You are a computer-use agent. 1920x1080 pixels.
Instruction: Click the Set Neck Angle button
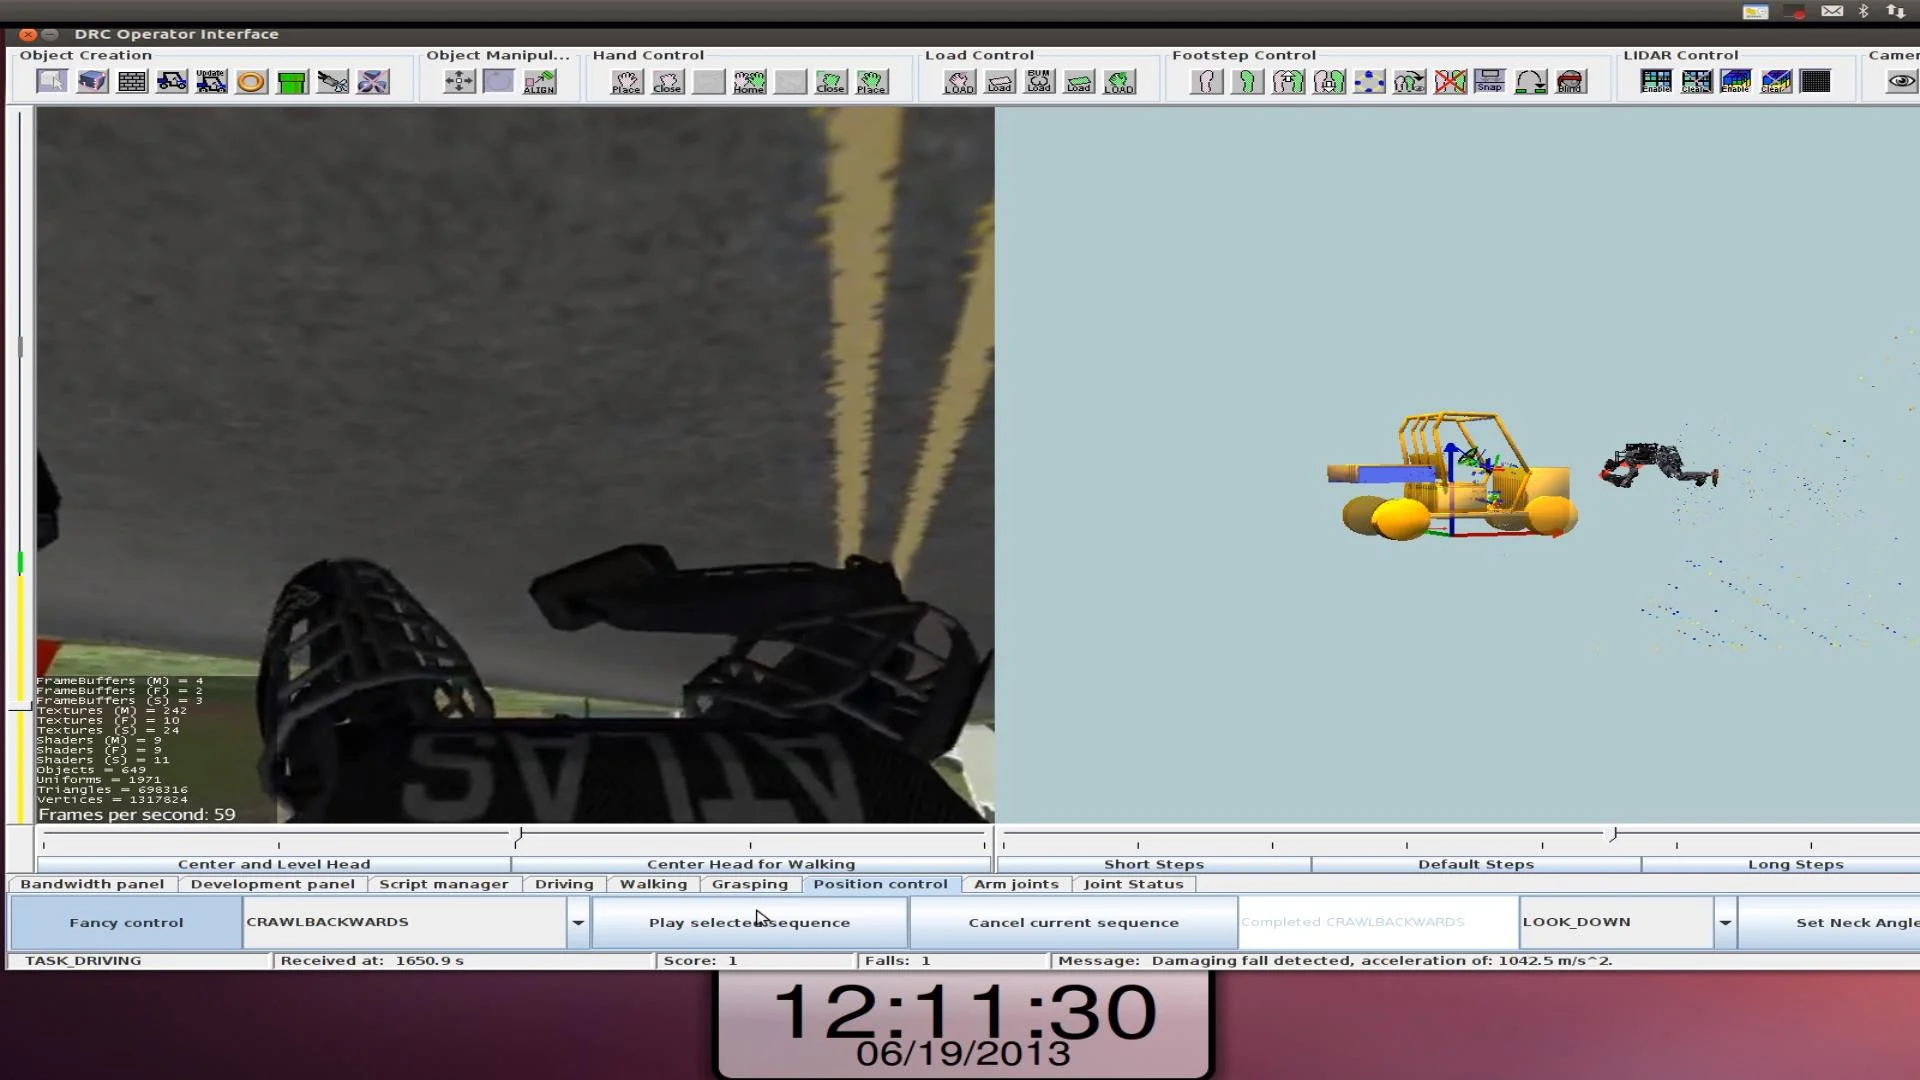[1830, 922]
